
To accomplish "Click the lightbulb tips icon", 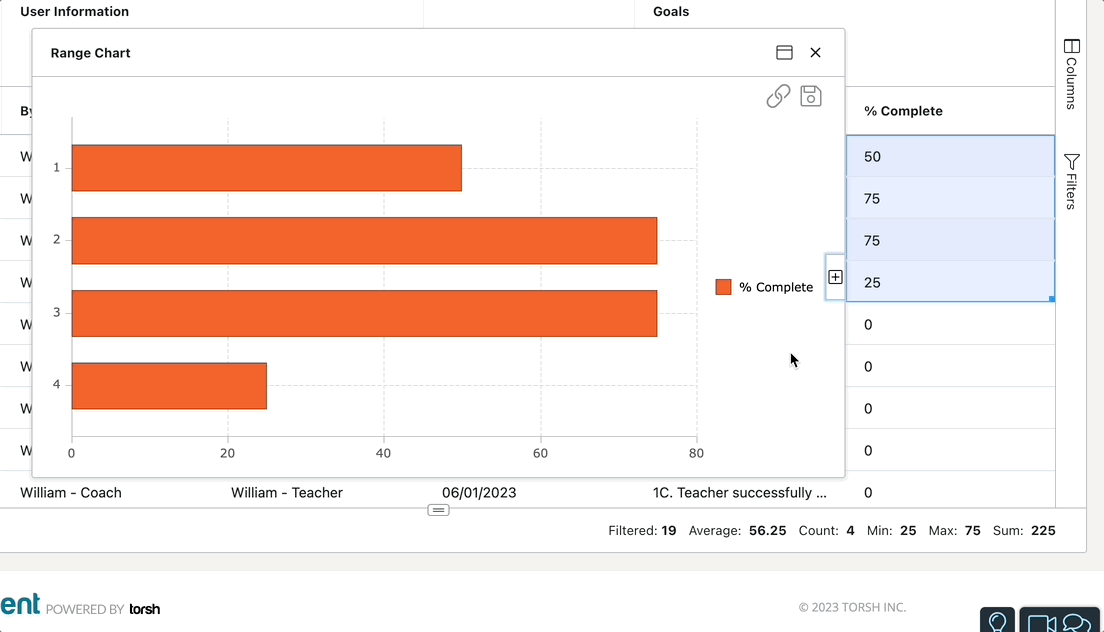I will pos(997,621).
